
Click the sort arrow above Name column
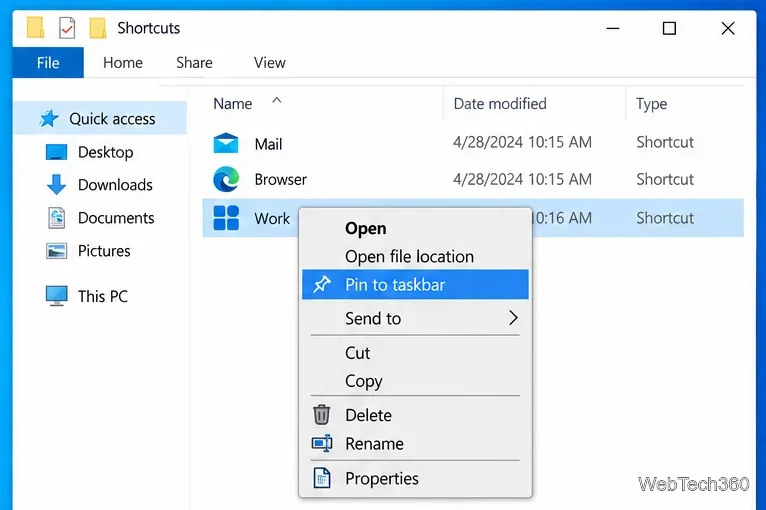click(277, 100)
